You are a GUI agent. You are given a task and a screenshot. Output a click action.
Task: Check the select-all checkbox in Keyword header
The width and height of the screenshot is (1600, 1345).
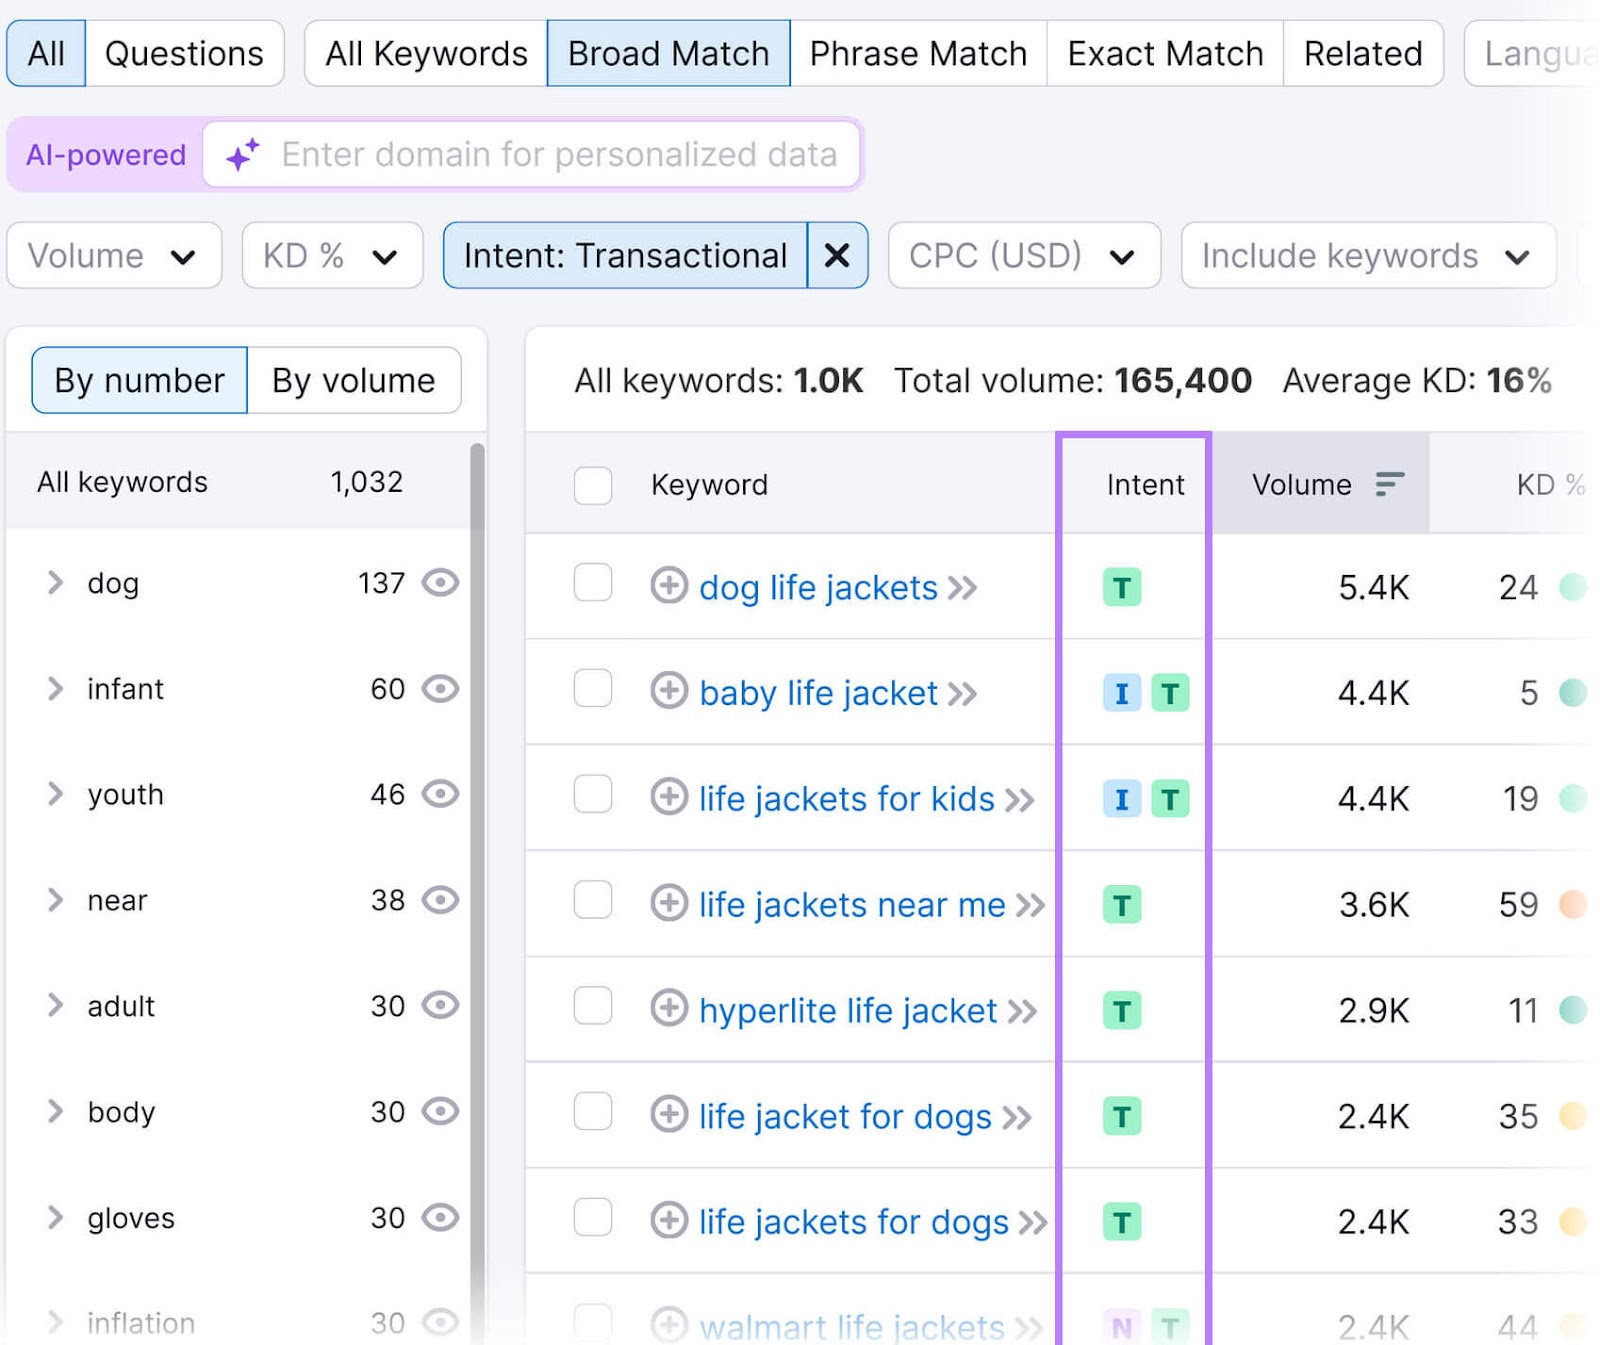point(593,485)
